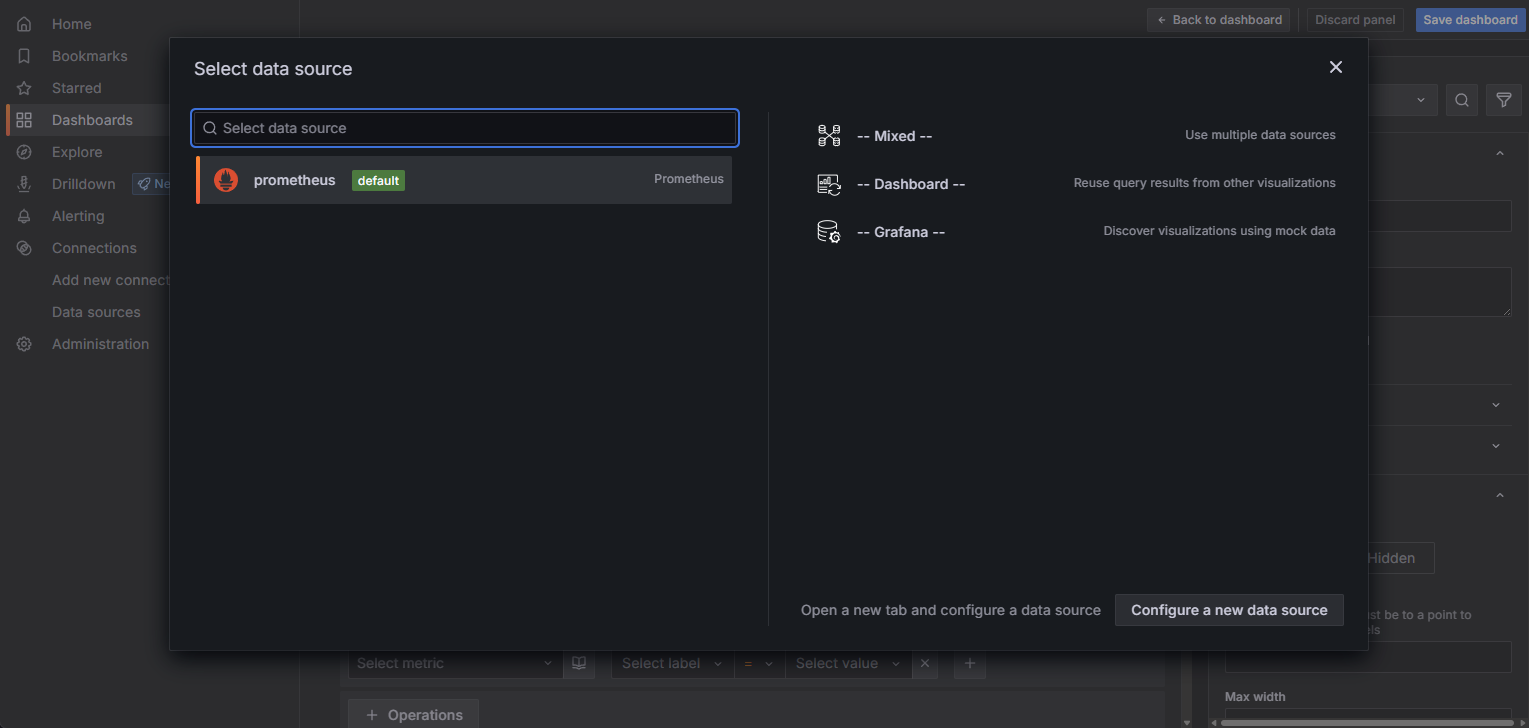Open Data sources under Connections
Screen dimensions: 1529x728
[x=96, y=312]
